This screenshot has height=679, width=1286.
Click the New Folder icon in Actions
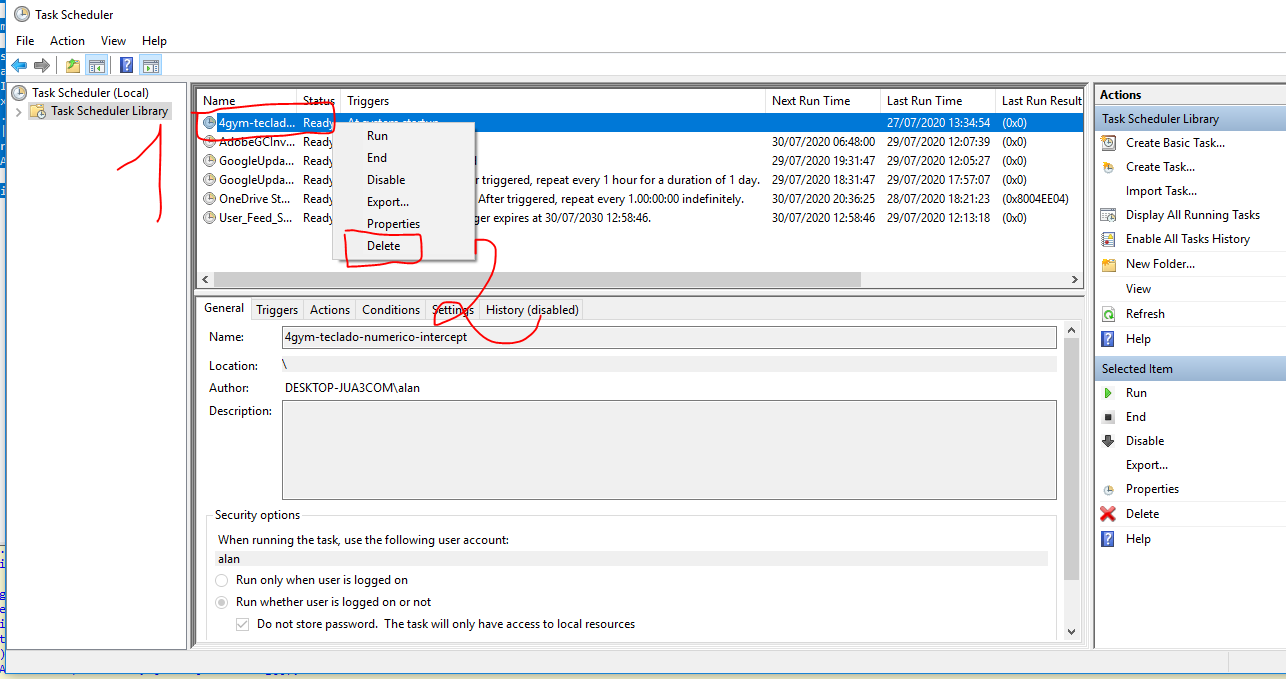[x=1108, y=265]
